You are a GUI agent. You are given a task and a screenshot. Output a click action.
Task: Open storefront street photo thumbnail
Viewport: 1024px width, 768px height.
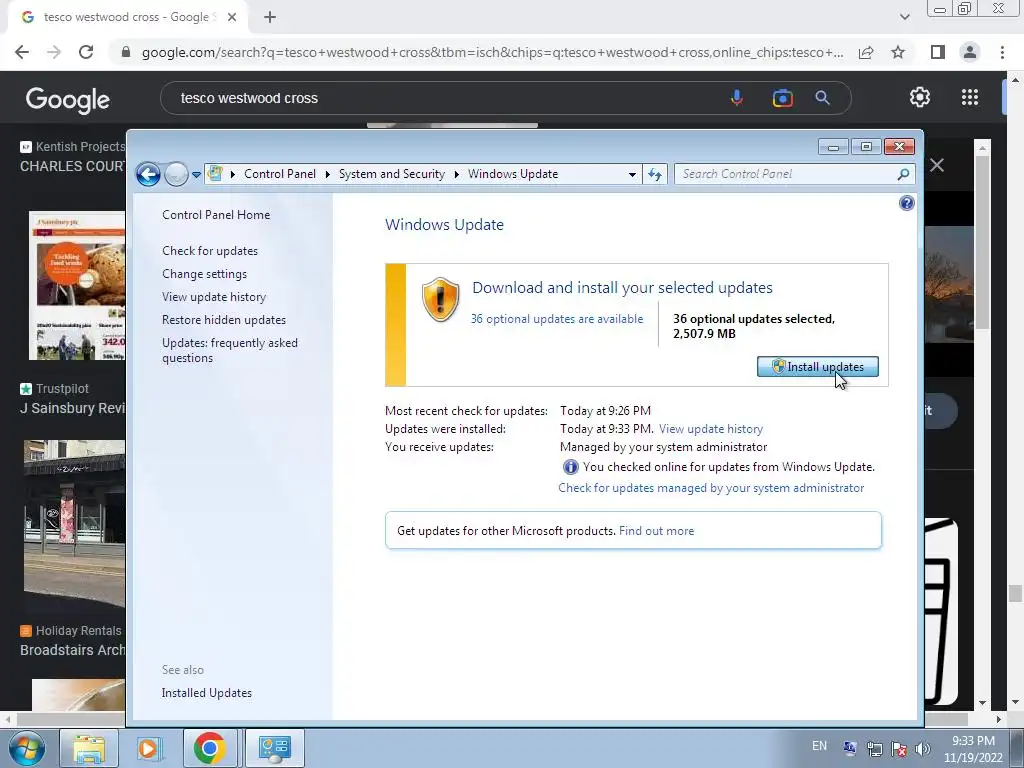pos(74,524)
